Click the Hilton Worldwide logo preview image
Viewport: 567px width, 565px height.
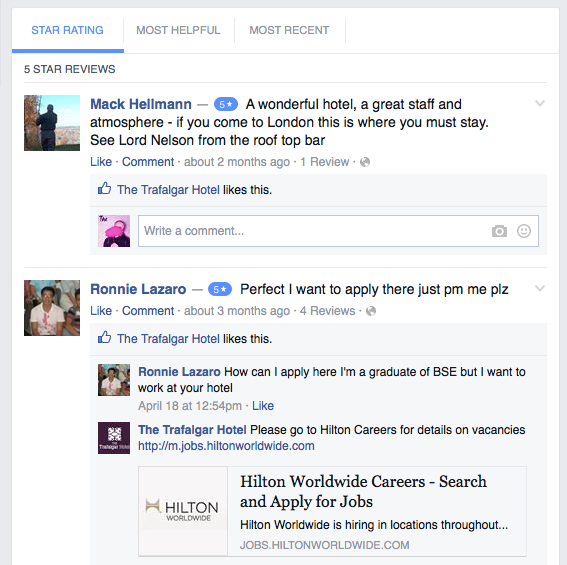[x=183, y=511]
